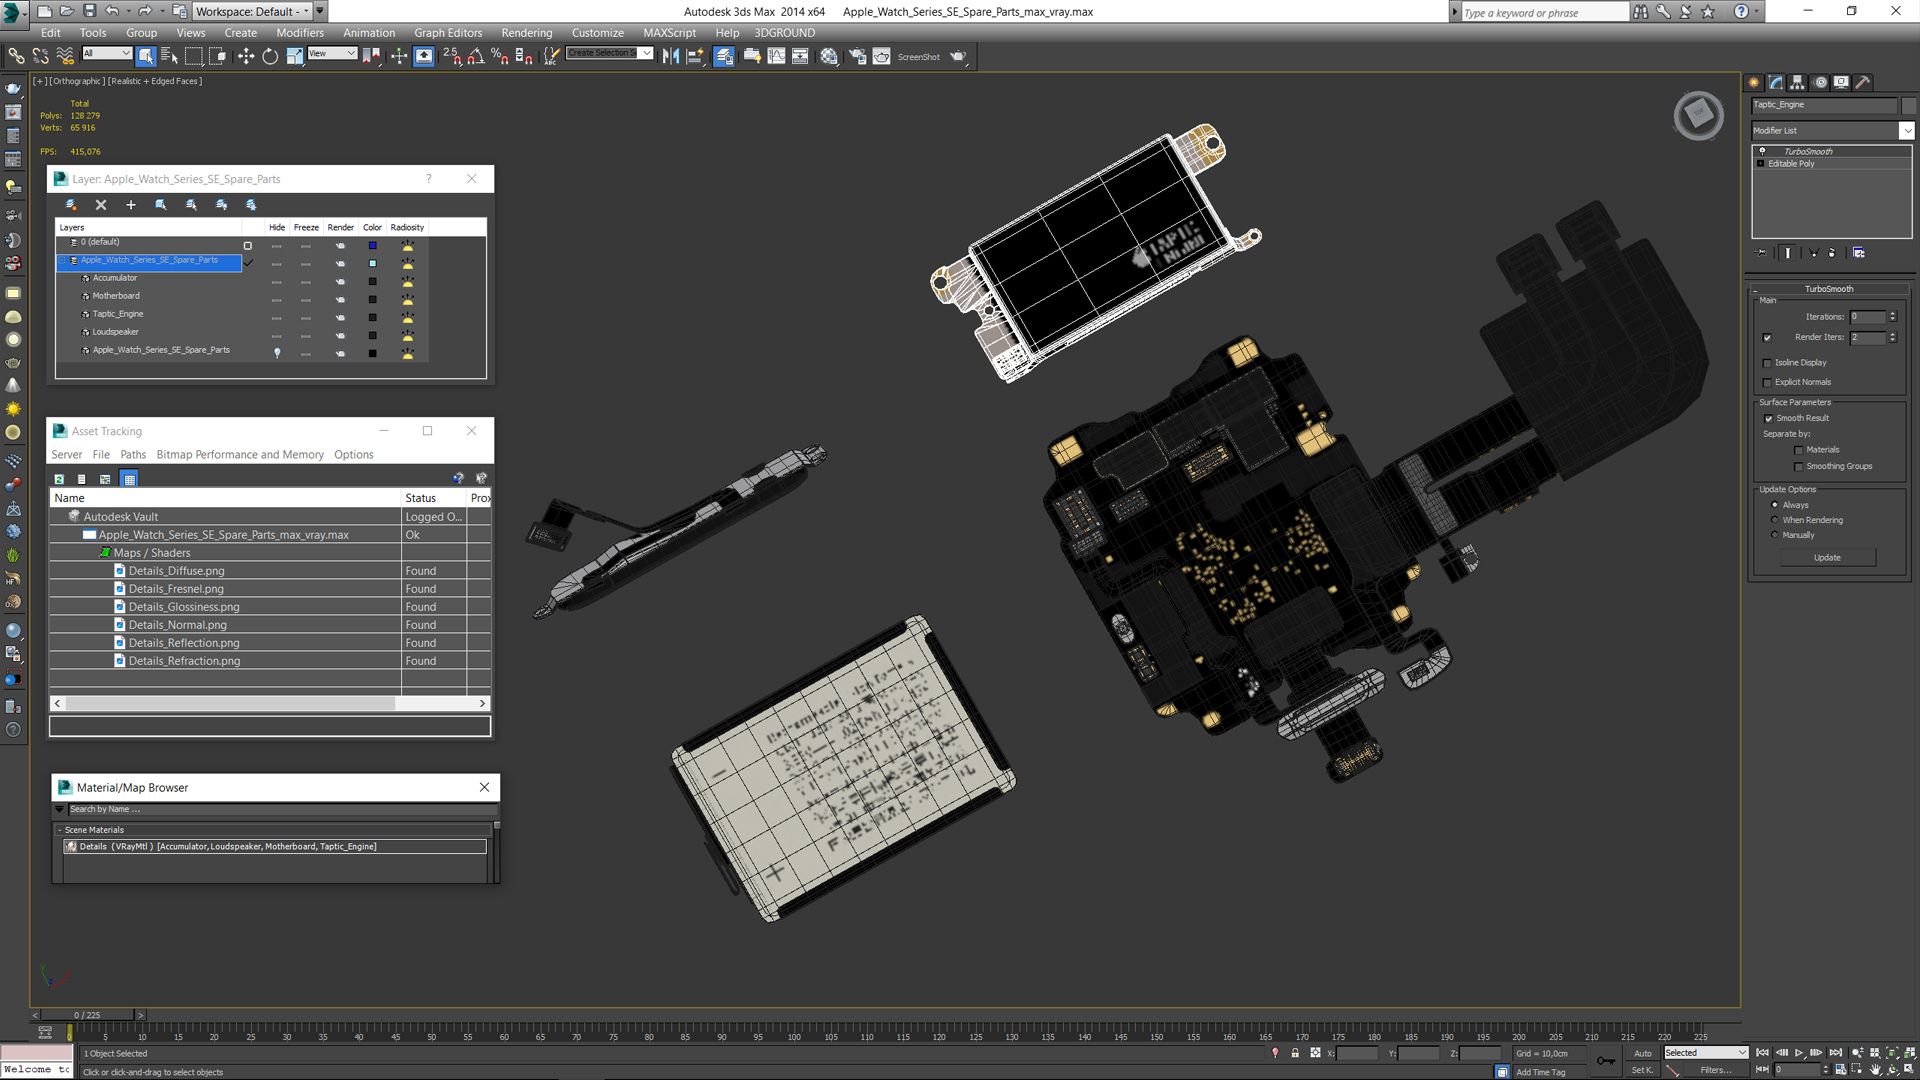Toggle Smooth Result checkbox

[x=1768, y=419]
